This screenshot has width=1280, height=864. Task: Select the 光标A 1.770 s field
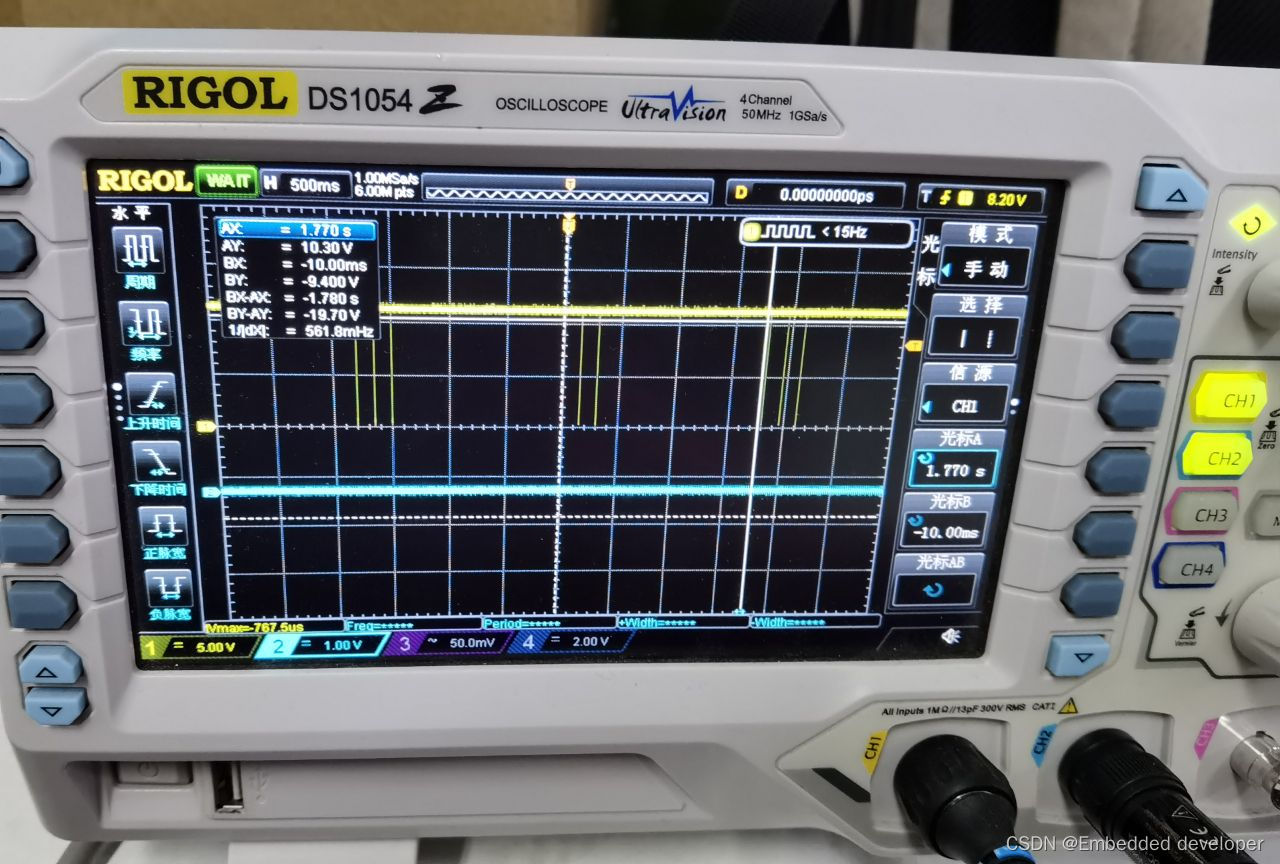click(954, 459)
